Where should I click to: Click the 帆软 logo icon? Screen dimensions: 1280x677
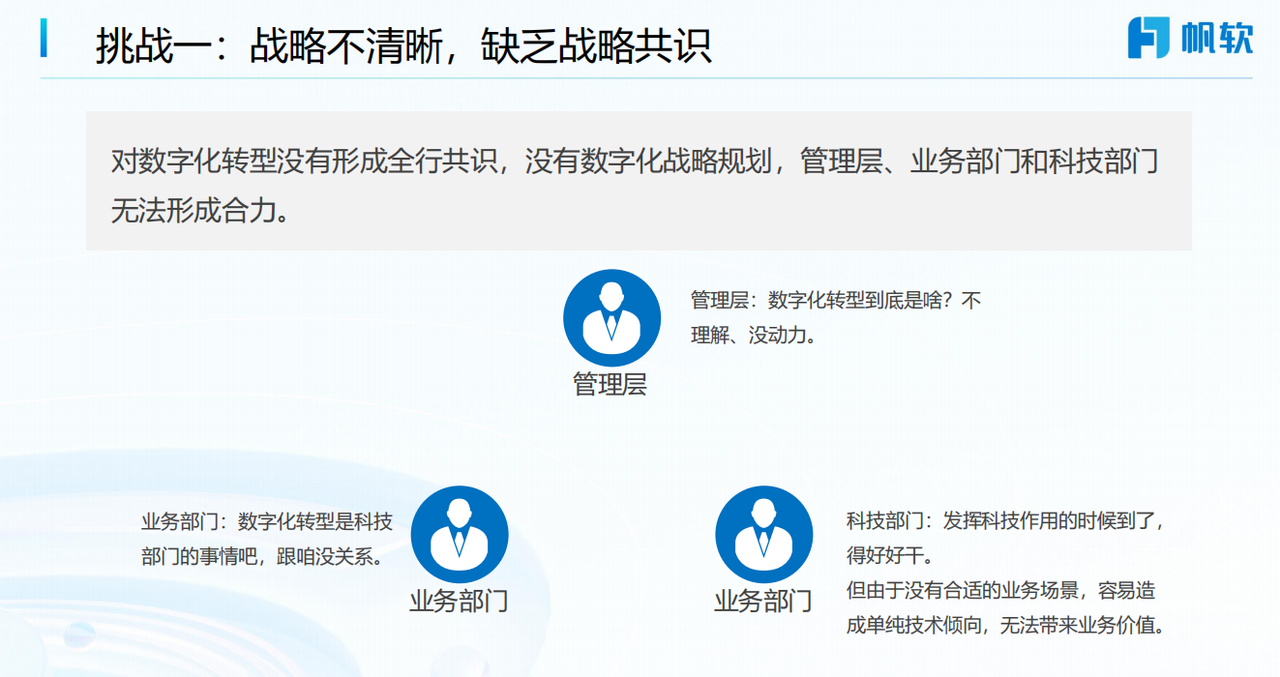[x=1149, y=37]
